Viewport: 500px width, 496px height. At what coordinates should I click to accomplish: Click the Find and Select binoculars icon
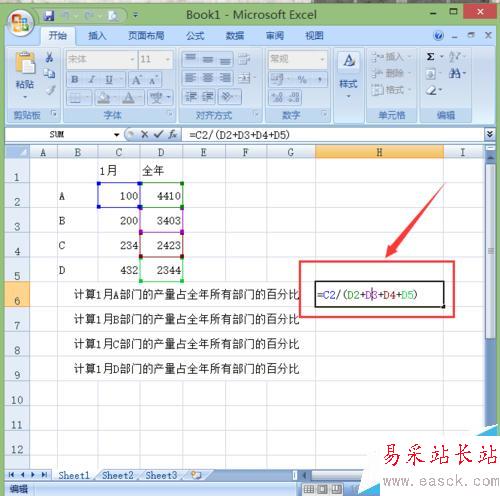[x=456, y=73]
